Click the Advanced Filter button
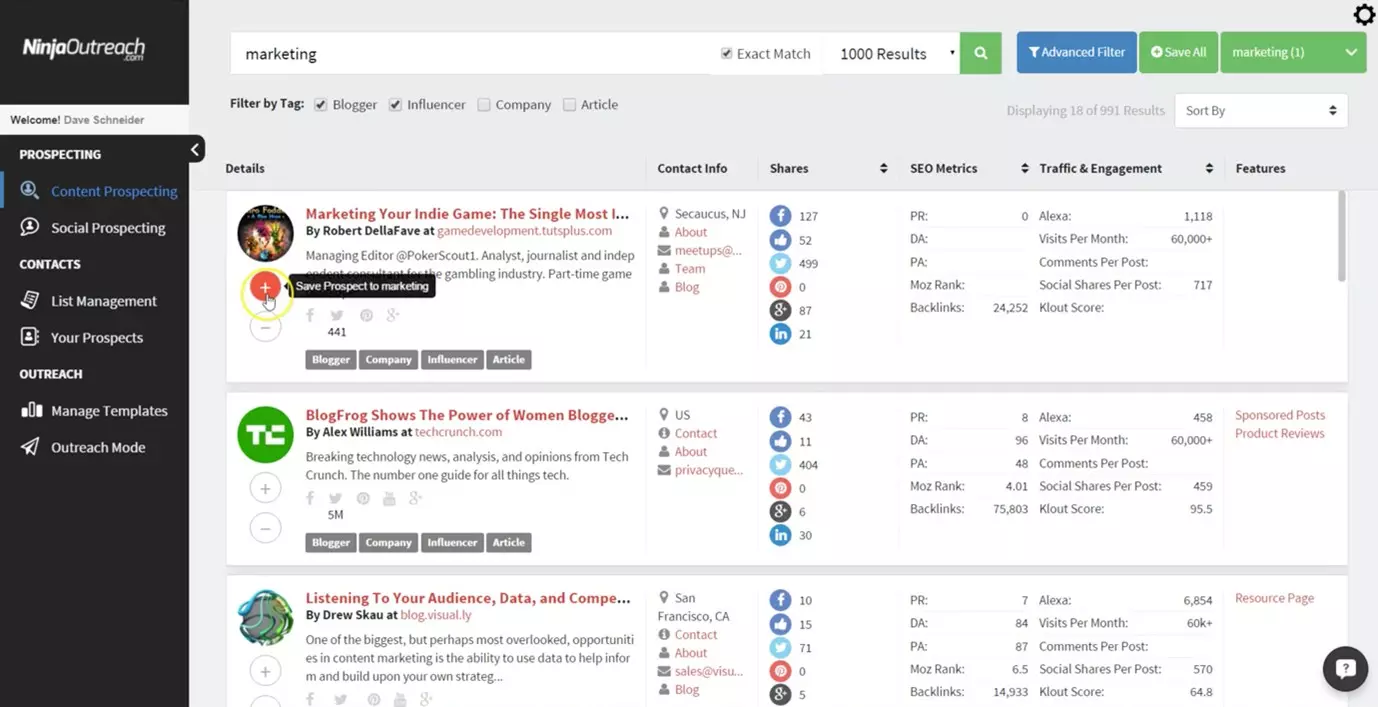The image size is (1378, 707). (x=1076, y=52)
